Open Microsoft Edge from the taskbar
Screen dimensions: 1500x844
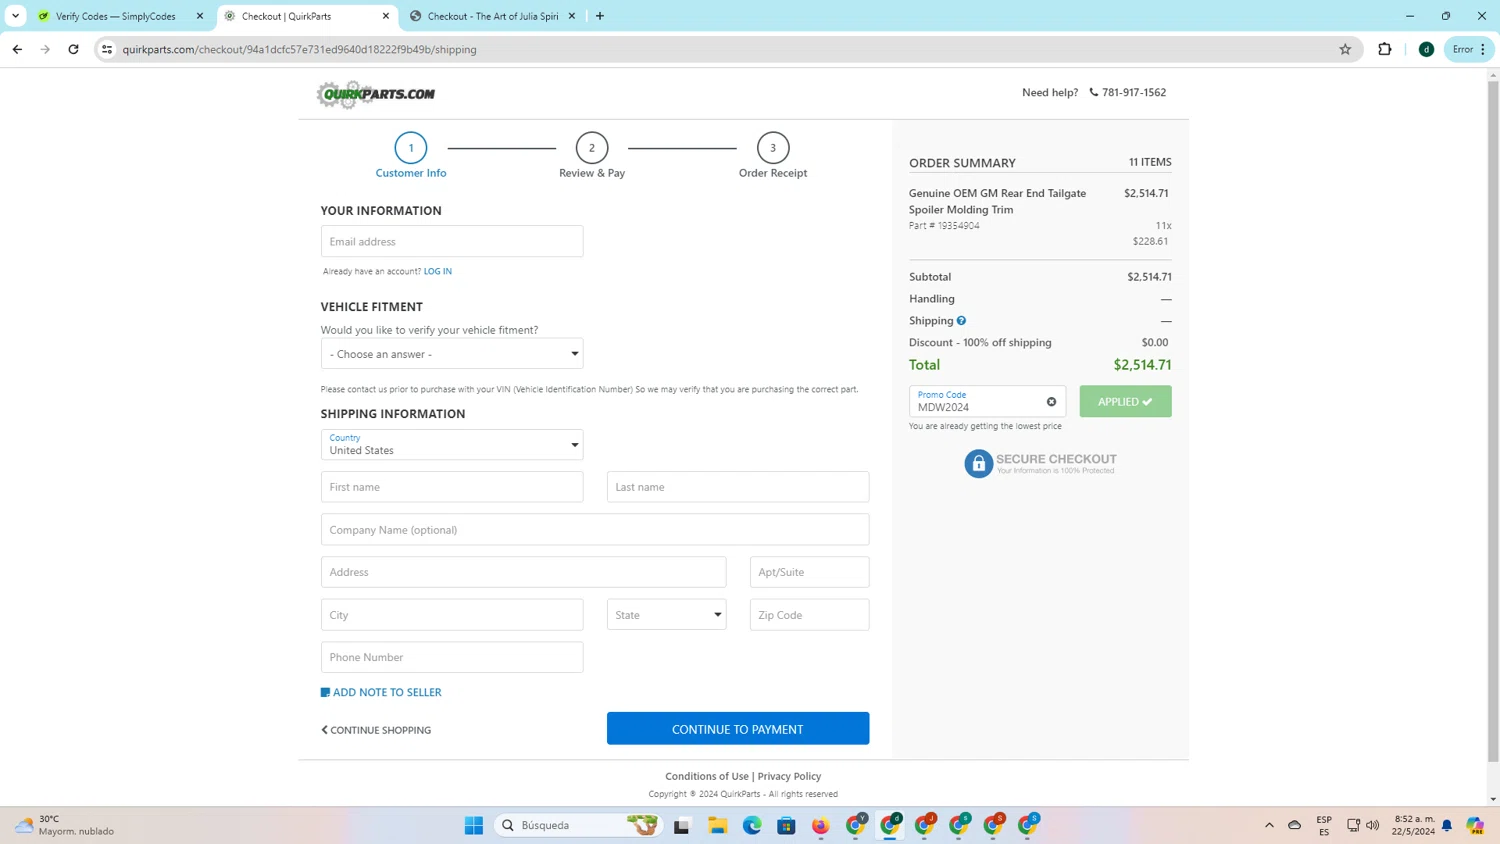click(x=752, y=825)
